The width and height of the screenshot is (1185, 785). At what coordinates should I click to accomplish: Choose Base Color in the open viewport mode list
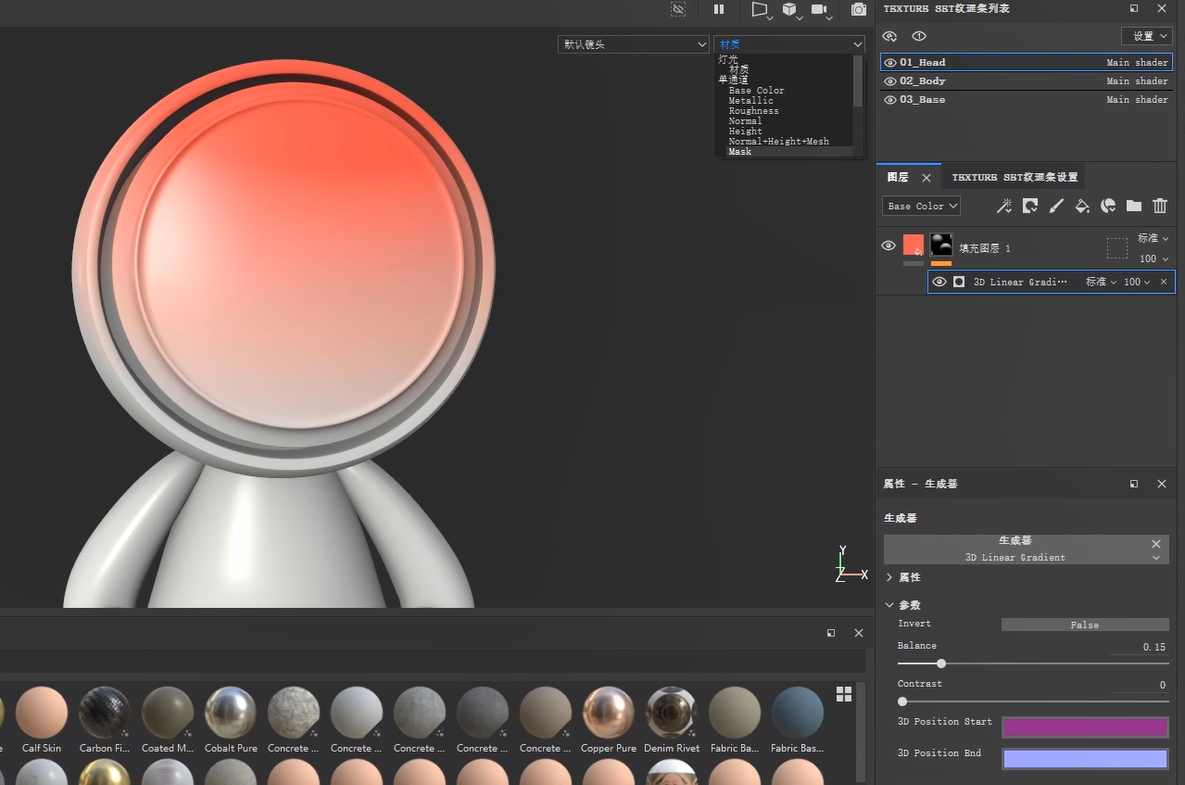tap(756, 91)
